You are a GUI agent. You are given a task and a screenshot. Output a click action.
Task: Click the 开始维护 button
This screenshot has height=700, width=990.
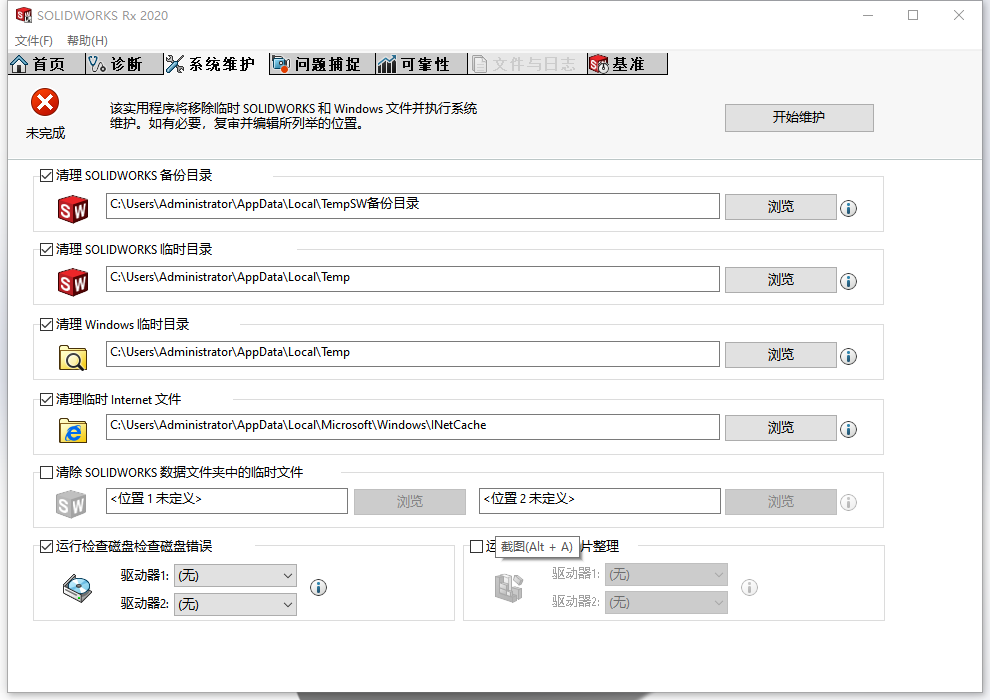coord(799,117)
